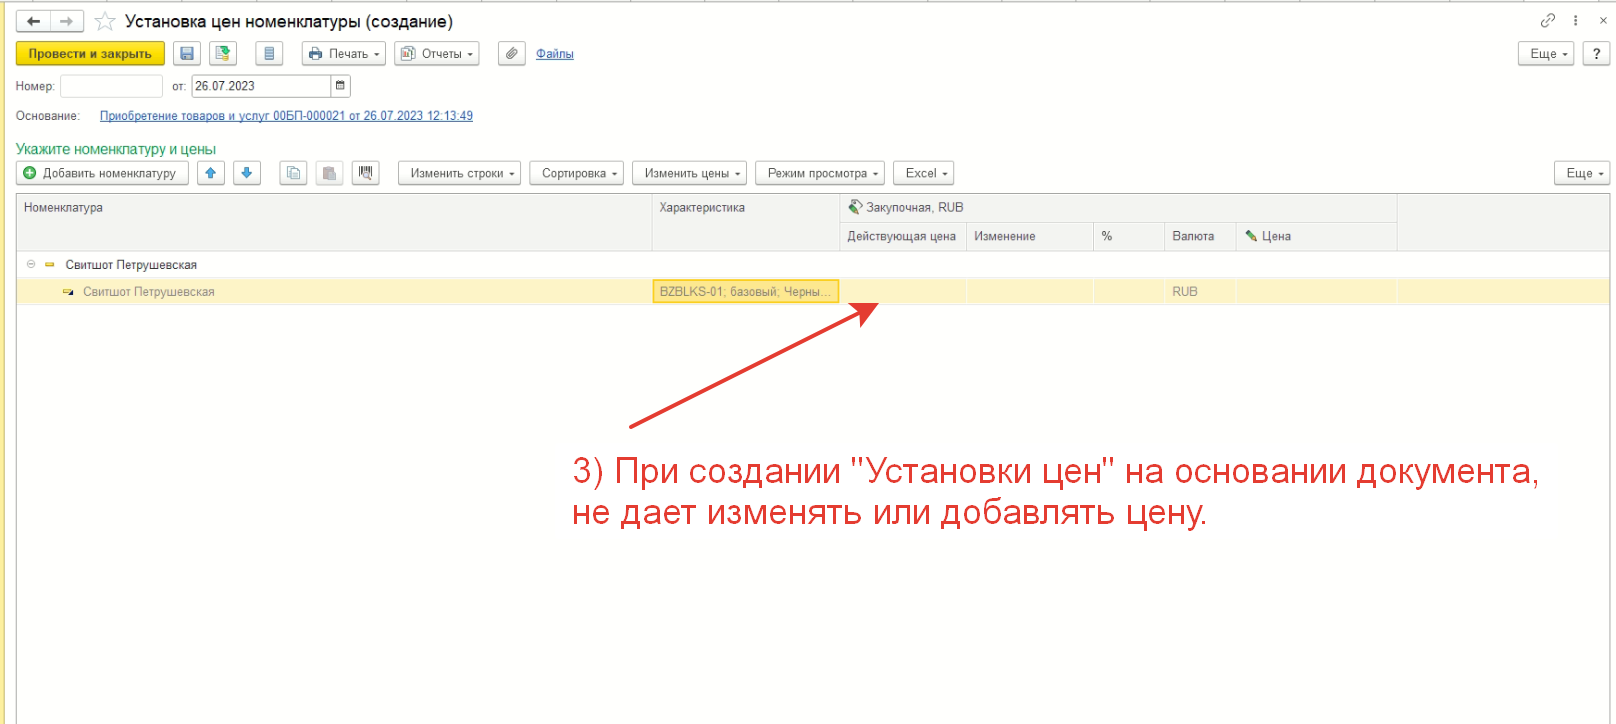The image size is (1616, 724).
Task: Move row up with blue arrow
Action: (210, 173)
